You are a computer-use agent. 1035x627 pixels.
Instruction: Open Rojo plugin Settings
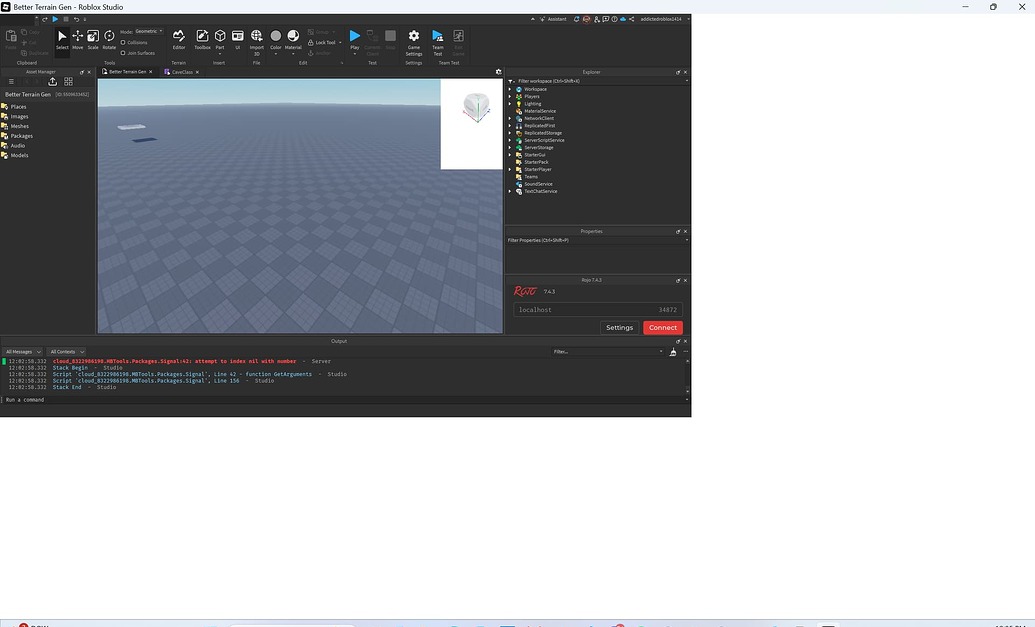(x=620, y=327)
